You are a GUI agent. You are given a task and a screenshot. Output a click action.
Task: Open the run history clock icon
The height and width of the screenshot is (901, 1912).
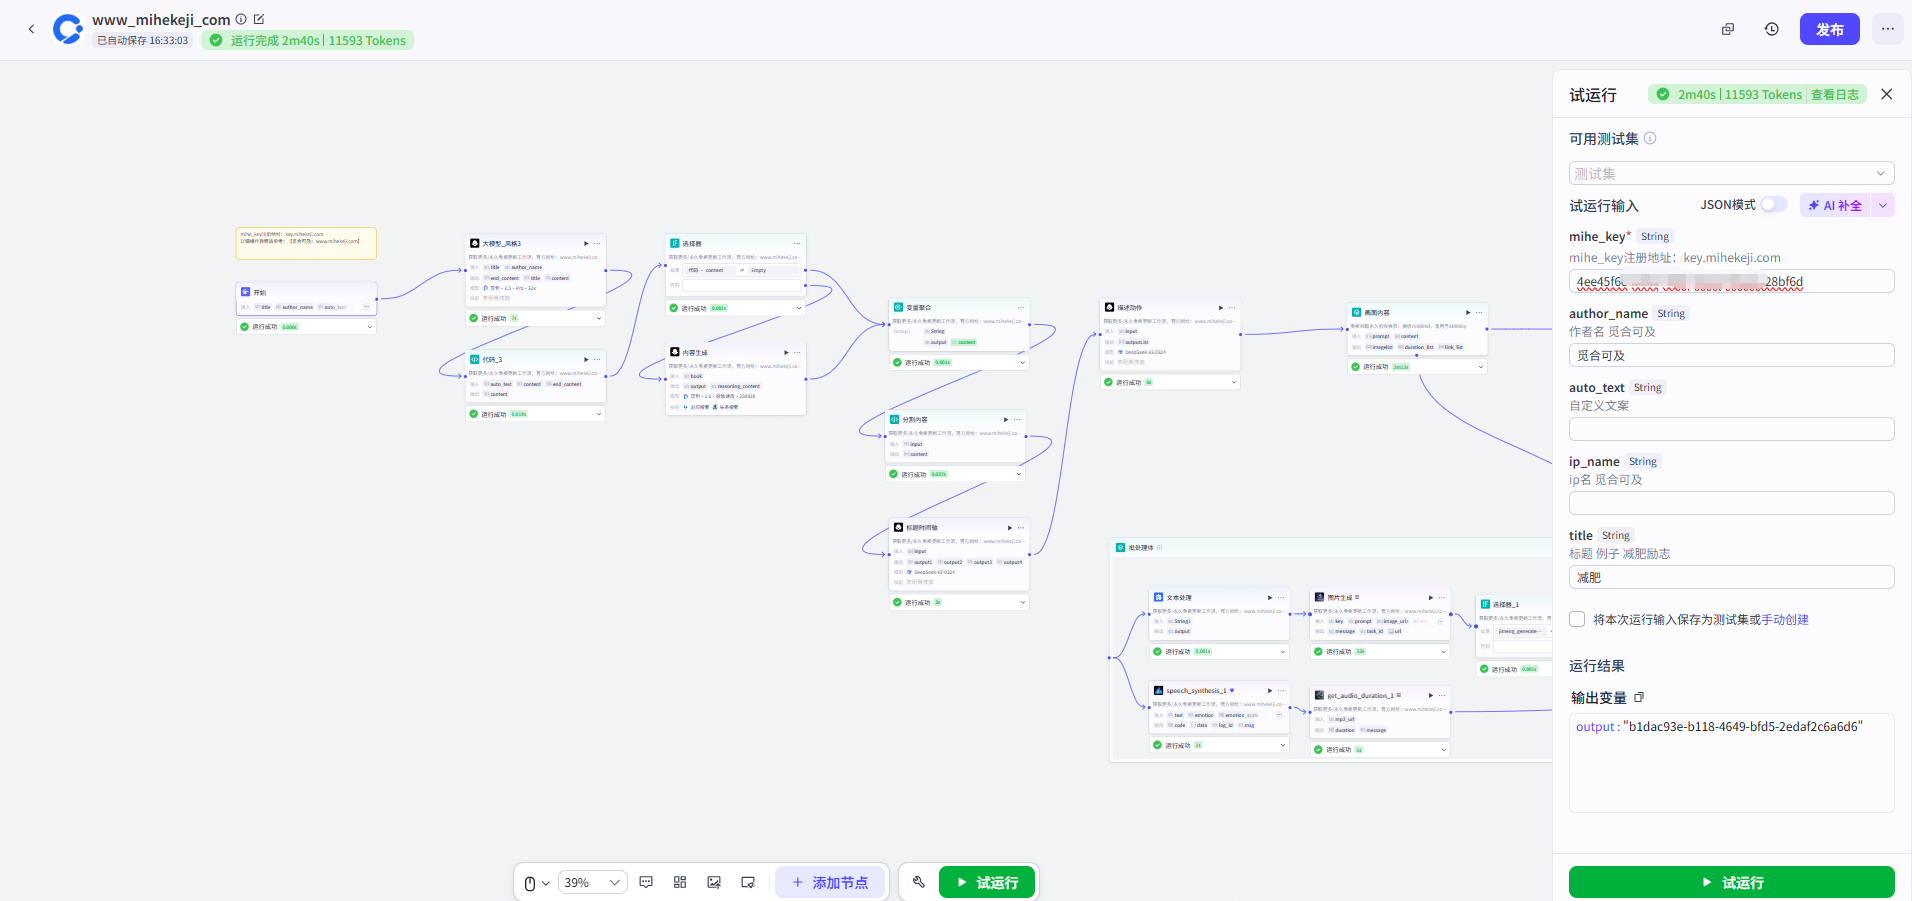tap(1771, 29)
